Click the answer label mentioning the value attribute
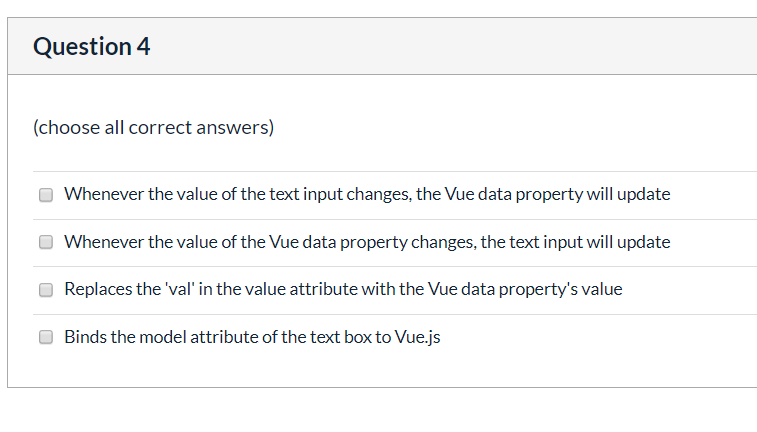The height and width of the screenshot is (432, 757). [343, 289]
